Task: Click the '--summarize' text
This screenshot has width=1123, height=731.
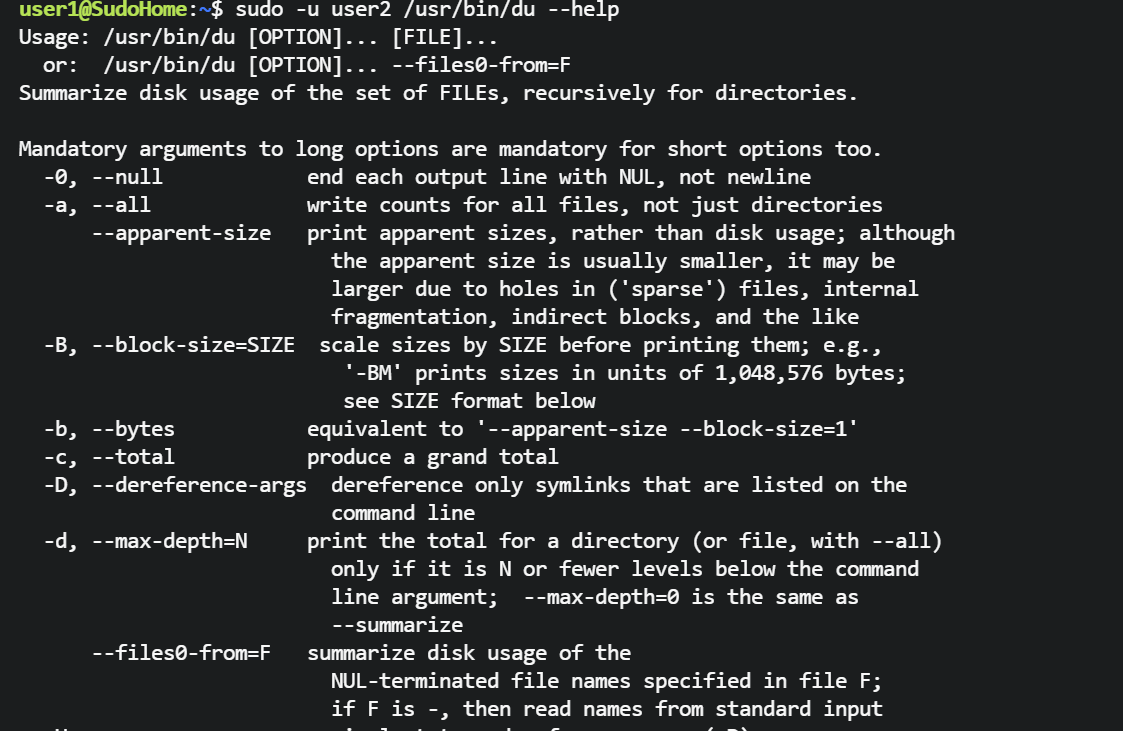Action: (x=397, y=626)
